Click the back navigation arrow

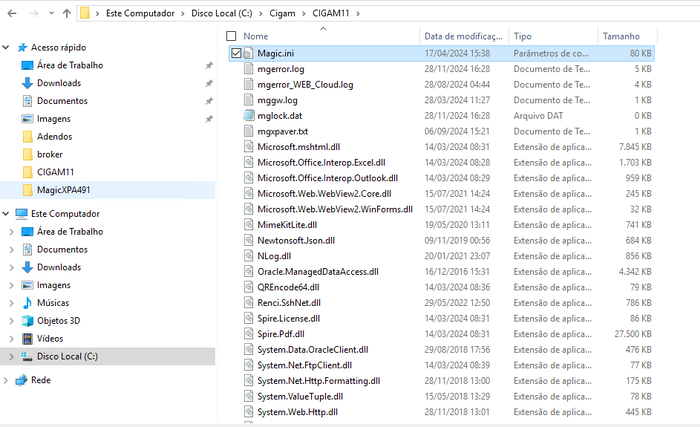[12, 13]
